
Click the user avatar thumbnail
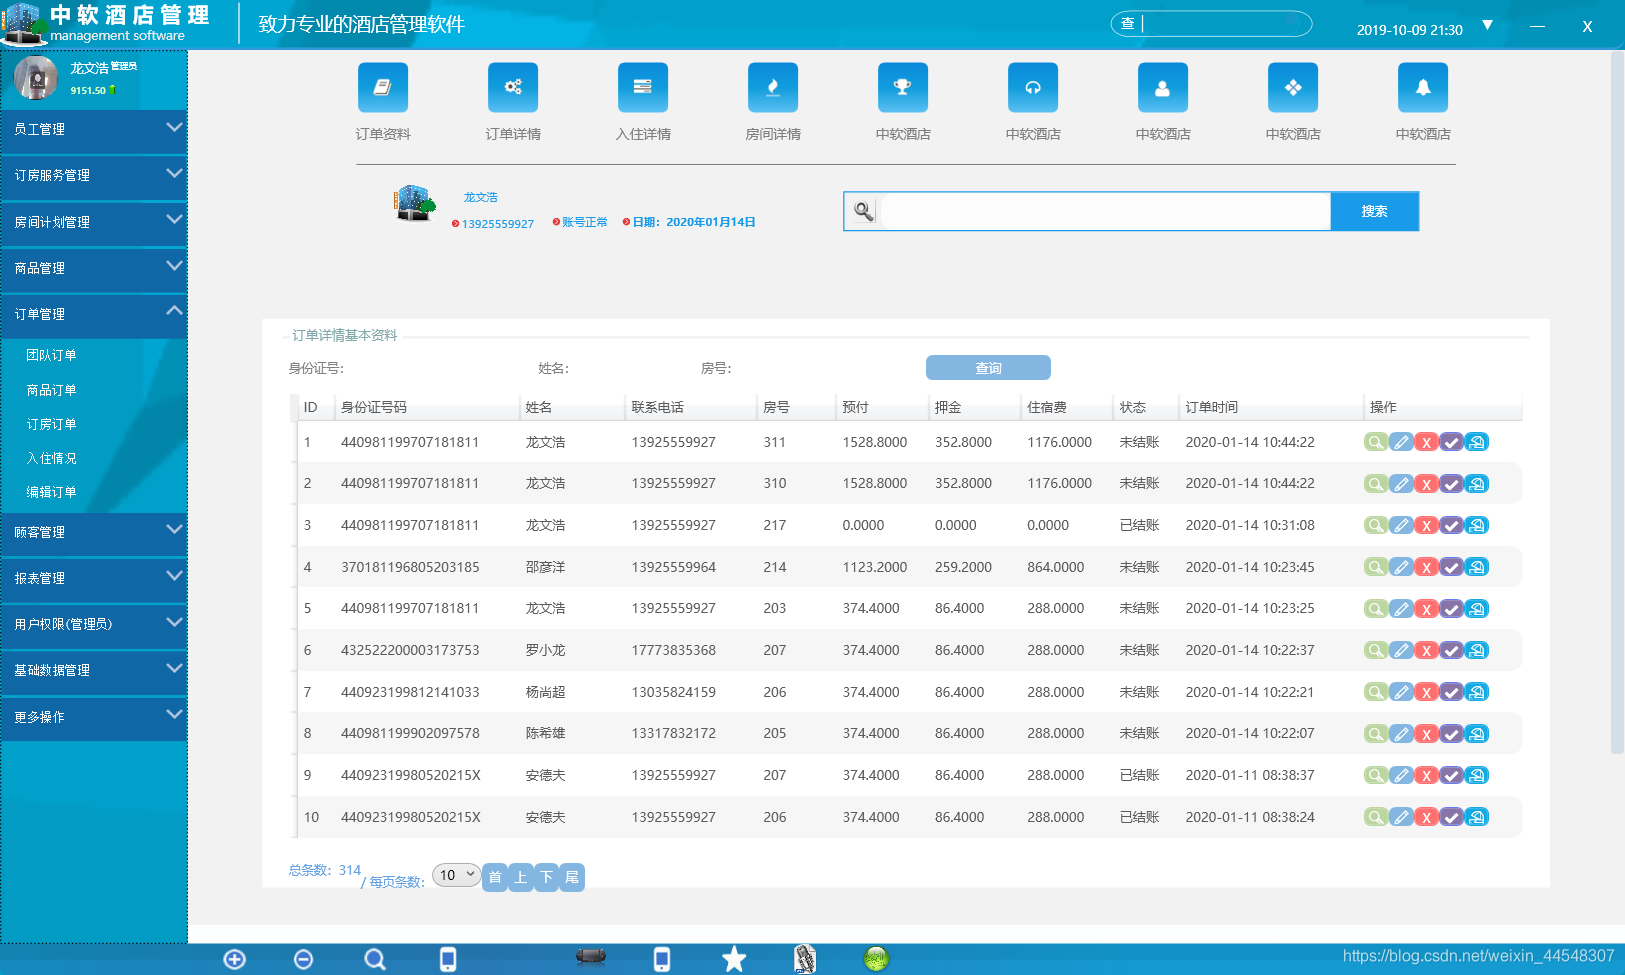point(36,77)
